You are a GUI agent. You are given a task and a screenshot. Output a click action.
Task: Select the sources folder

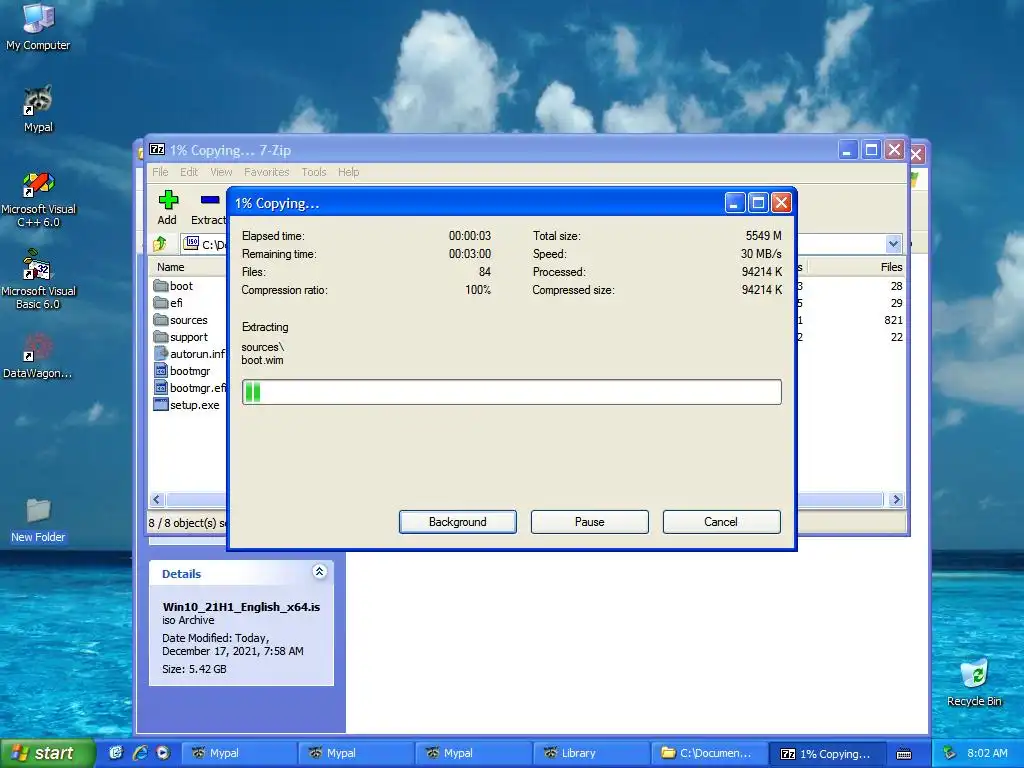tap(181, 320)
